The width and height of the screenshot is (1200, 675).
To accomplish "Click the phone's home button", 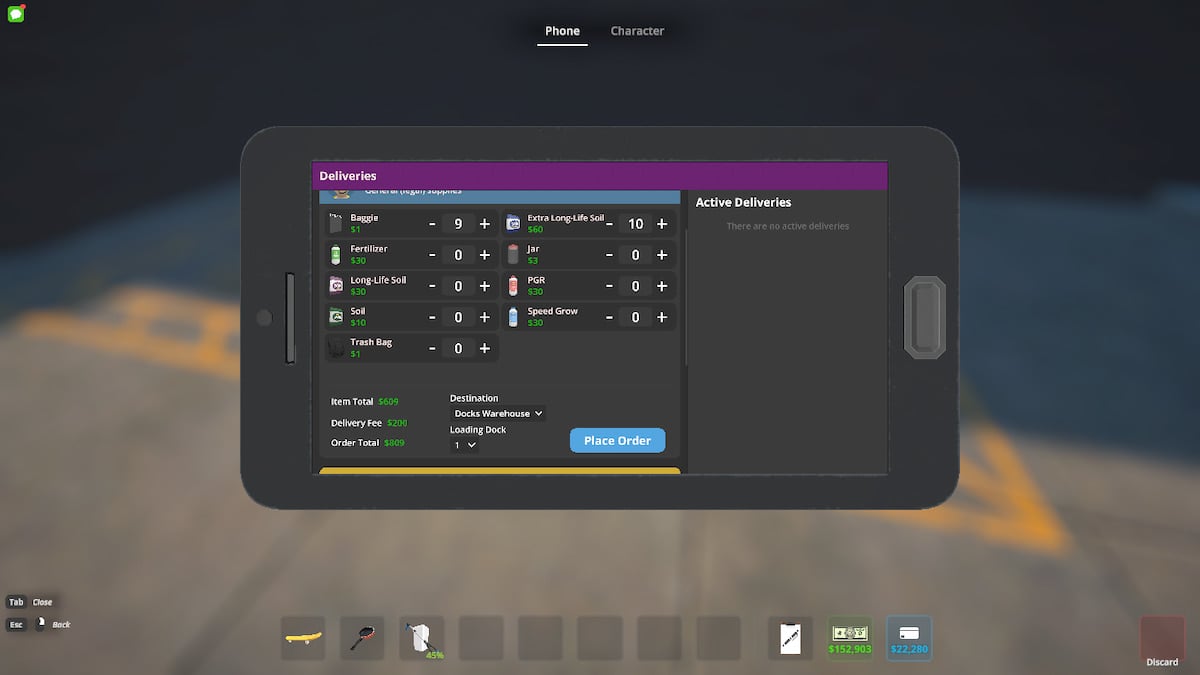I will click(x=924, y=318).
